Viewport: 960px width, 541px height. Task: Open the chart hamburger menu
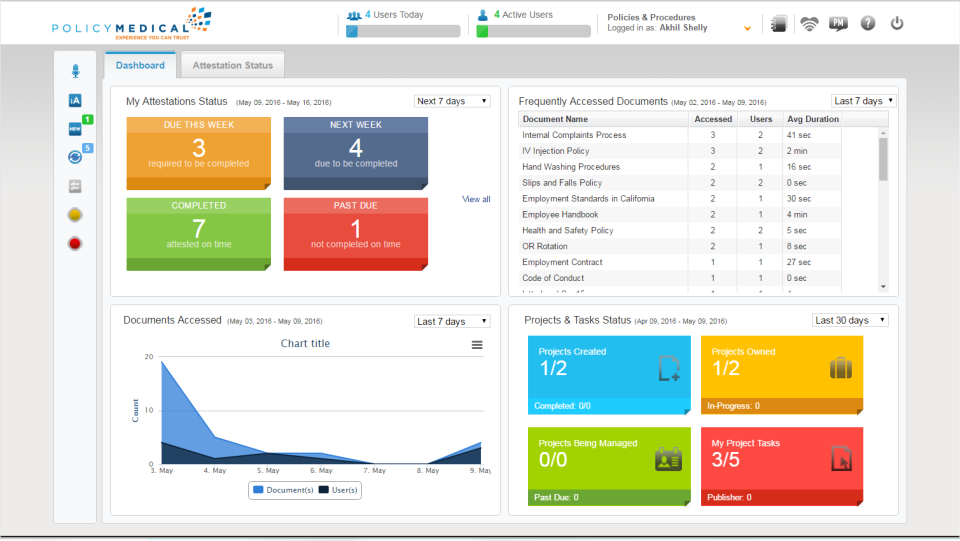coord(477,344)
